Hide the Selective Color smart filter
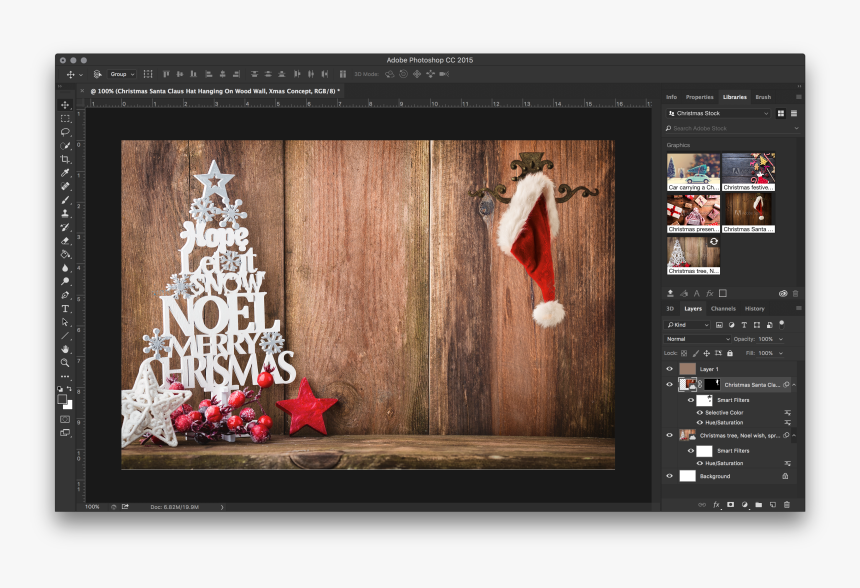Viewport: 860px width, 588px height. click(x=700, y=412)
